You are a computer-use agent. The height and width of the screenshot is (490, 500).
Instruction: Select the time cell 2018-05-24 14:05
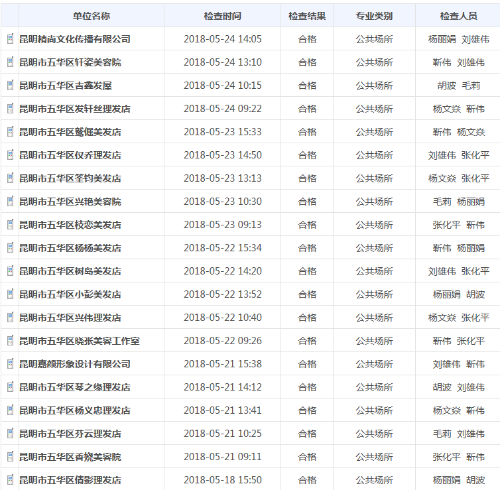[x=222, y=39]
